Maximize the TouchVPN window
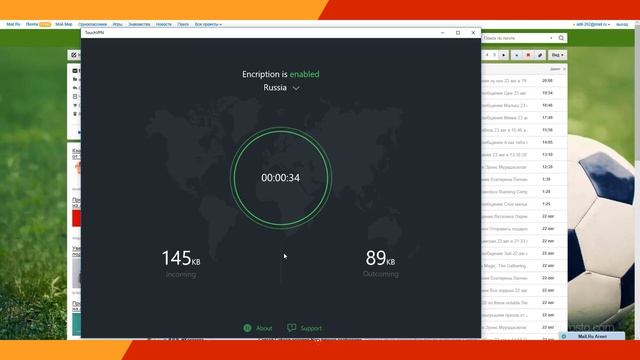Image resolution: width=640 pixels, height=360 pixels. pos(458,33)
